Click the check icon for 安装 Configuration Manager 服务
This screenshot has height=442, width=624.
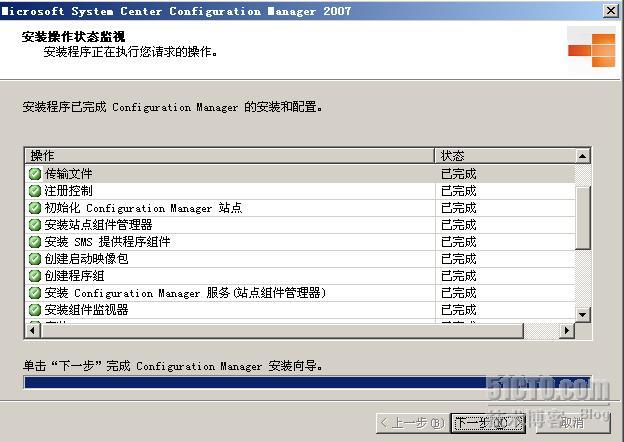pyautogui.click(x=35, y=293)
